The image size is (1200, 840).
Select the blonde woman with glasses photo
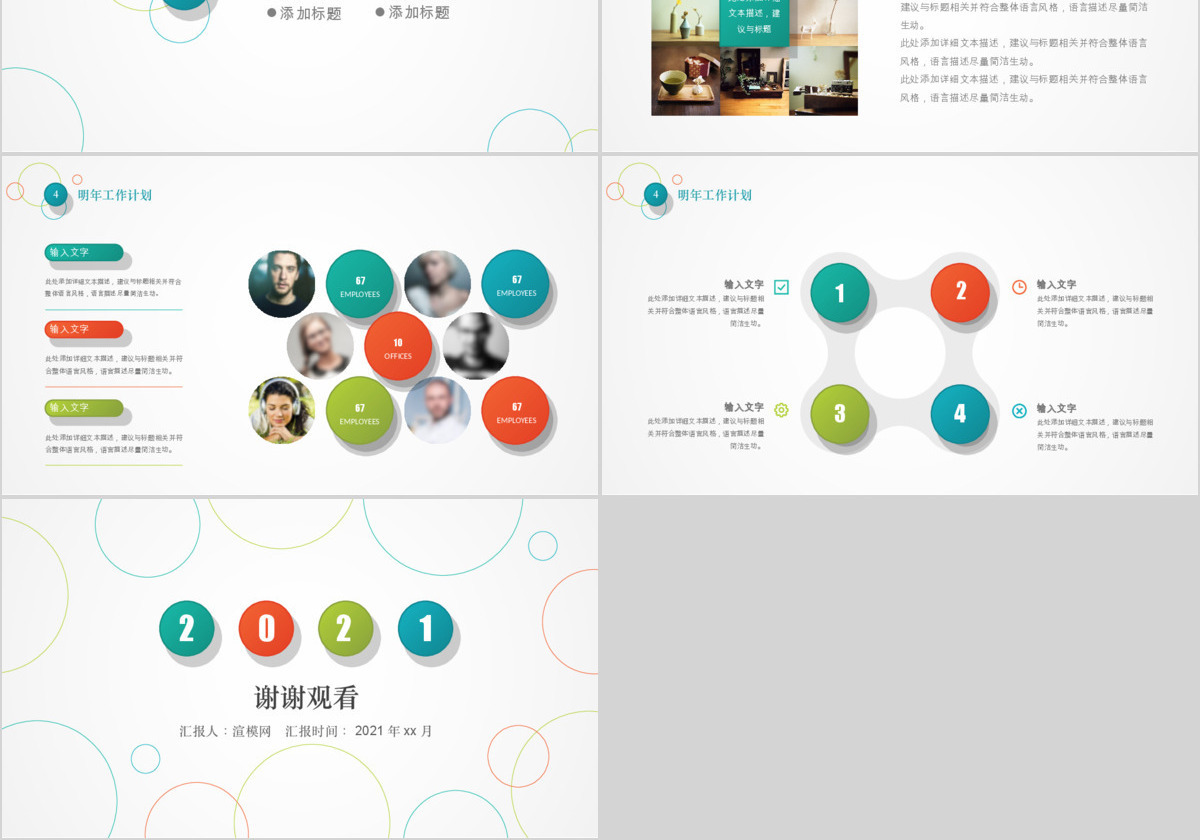point(320,346)
